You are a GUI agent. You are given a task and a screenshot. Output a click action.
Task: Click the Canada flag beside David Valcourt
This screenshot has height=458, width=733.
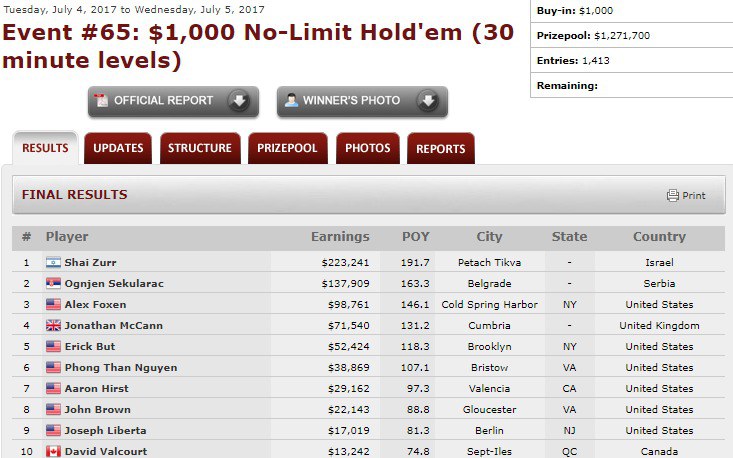pos(53,451)
